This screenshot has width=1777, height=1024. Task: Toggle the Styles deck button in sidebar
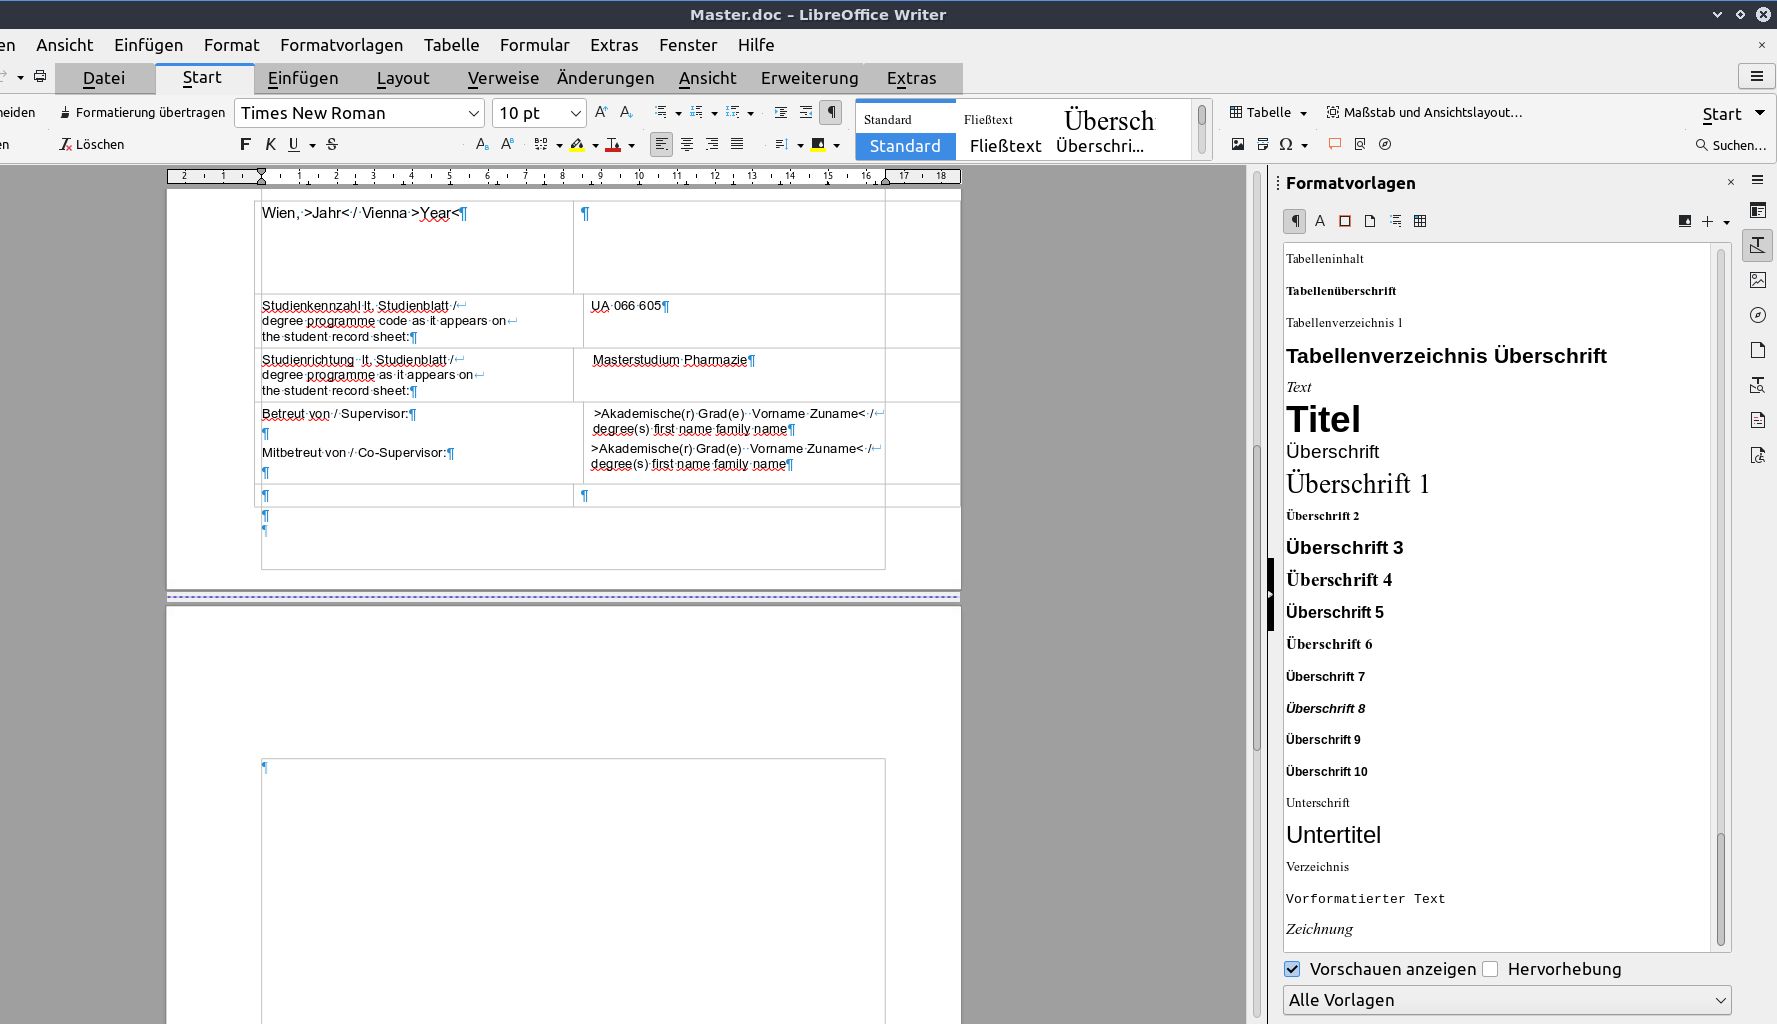(1758, 245)
